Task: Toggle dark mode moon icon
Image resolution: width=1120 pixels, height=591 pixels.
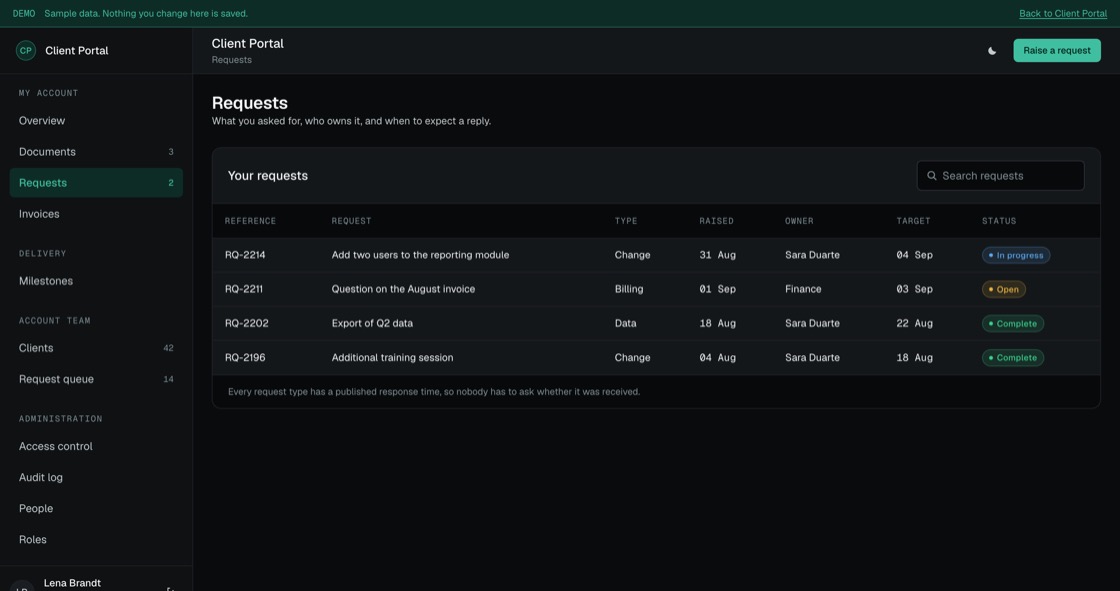Action: (x=991, y=51)
